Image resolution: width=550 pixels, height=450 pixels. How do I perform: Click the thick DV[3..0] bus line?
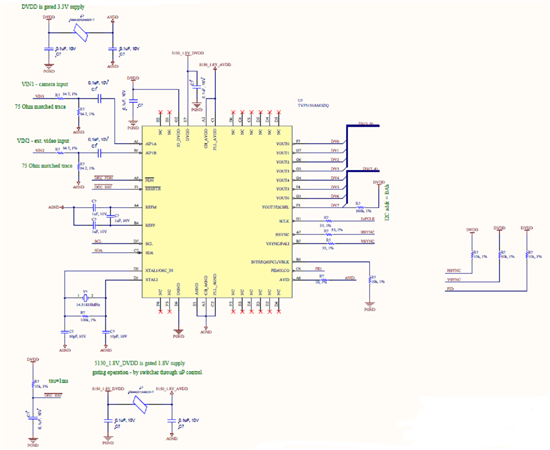[x=363, y=126]
